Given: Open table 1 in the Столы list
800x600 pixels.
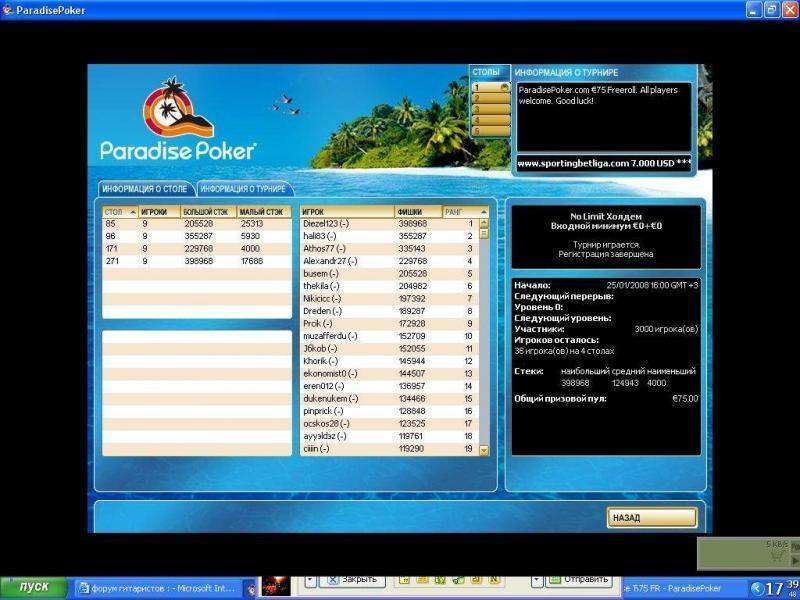Looking at the screenshot, I should point(490,88).
